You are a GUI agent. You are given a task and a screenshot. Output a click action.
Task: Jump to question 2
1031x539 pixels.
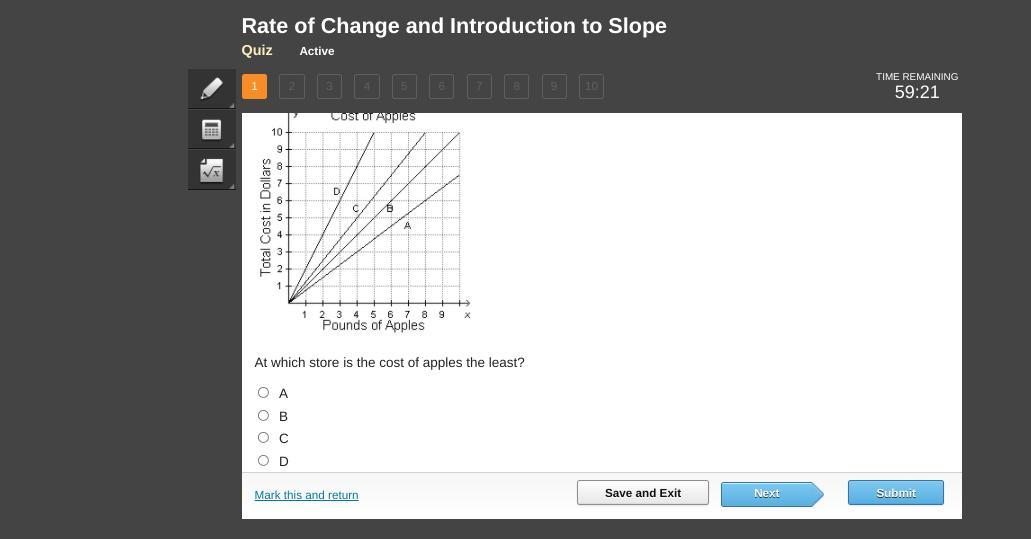coord(292,86)
